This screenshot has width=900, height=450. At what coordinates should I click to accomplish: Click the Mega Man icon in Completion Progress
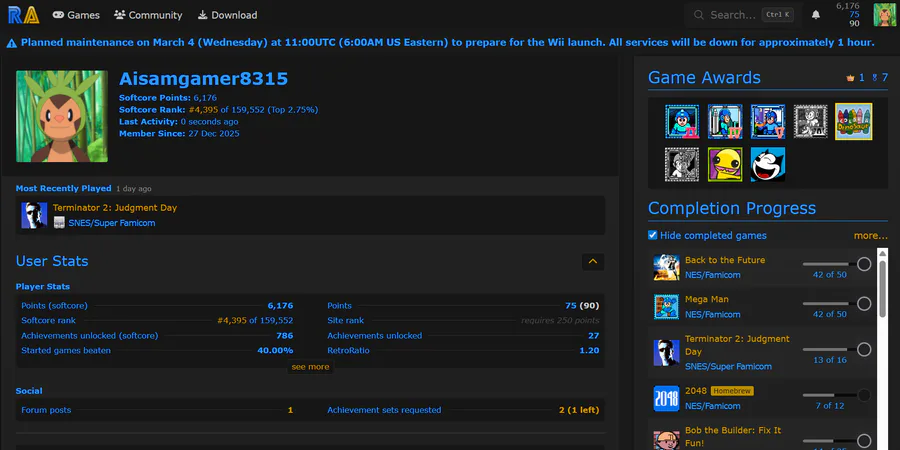(x=666, y=307)
